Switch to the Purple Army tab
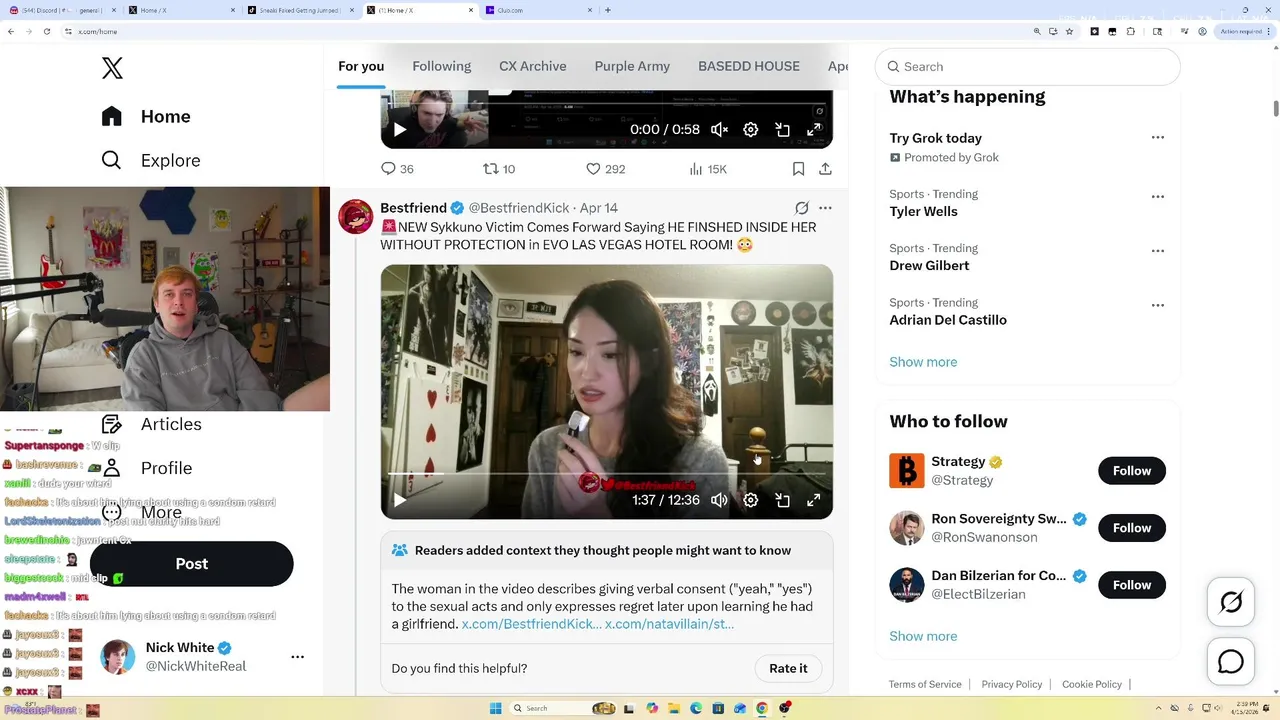Viewport: 1280px width, 720px height. (x=632, y=66)
